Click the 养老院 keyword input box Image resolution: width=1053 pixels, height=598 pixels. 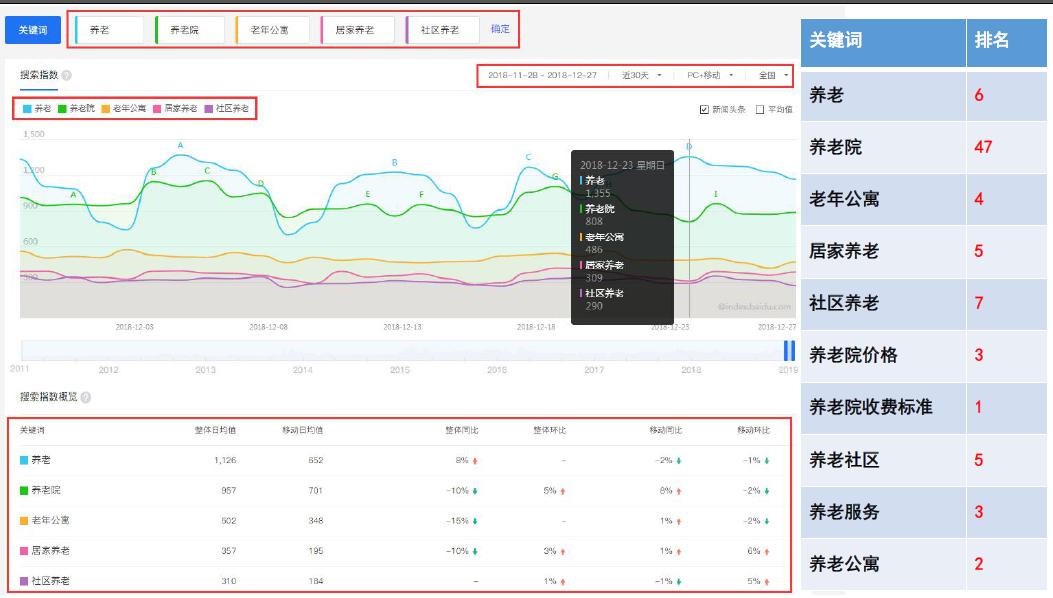(x=190, y=30)
